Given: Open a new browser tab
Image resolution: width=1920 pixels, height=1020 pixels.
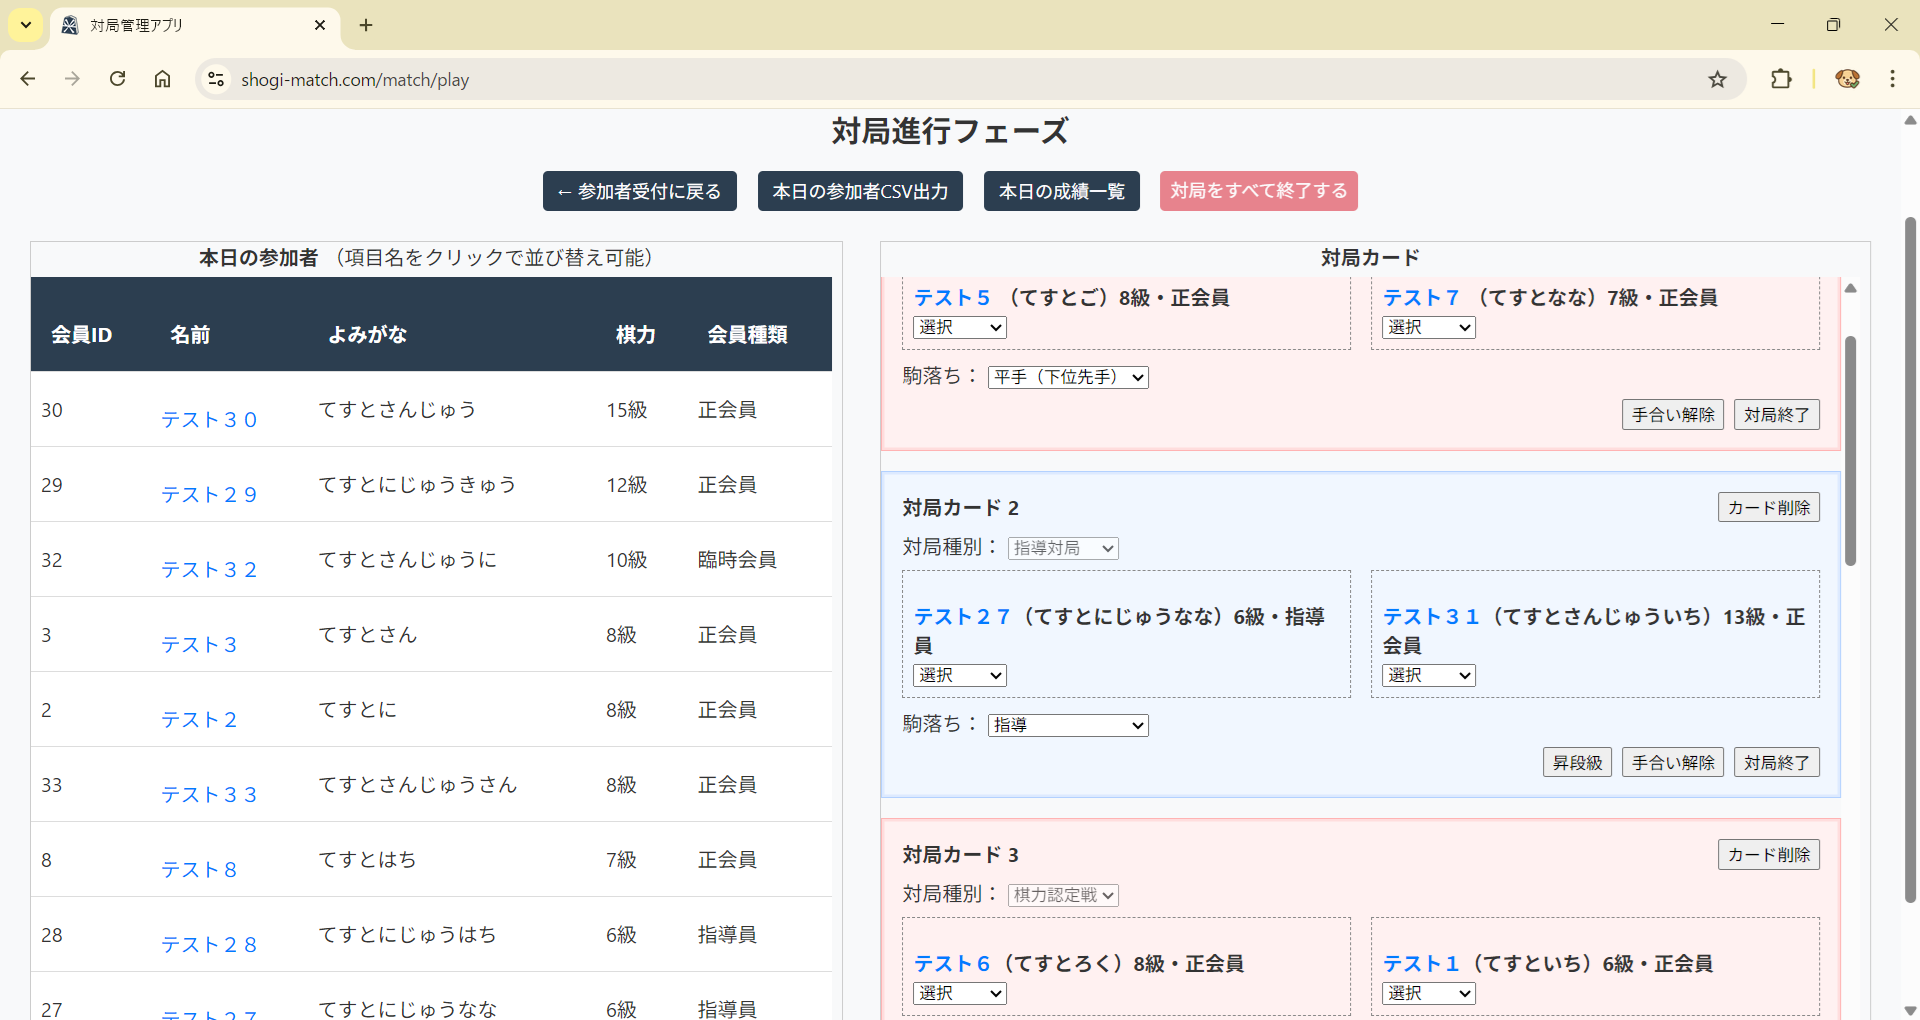Looking at the screenshot, I should click(x=366, y=25).
